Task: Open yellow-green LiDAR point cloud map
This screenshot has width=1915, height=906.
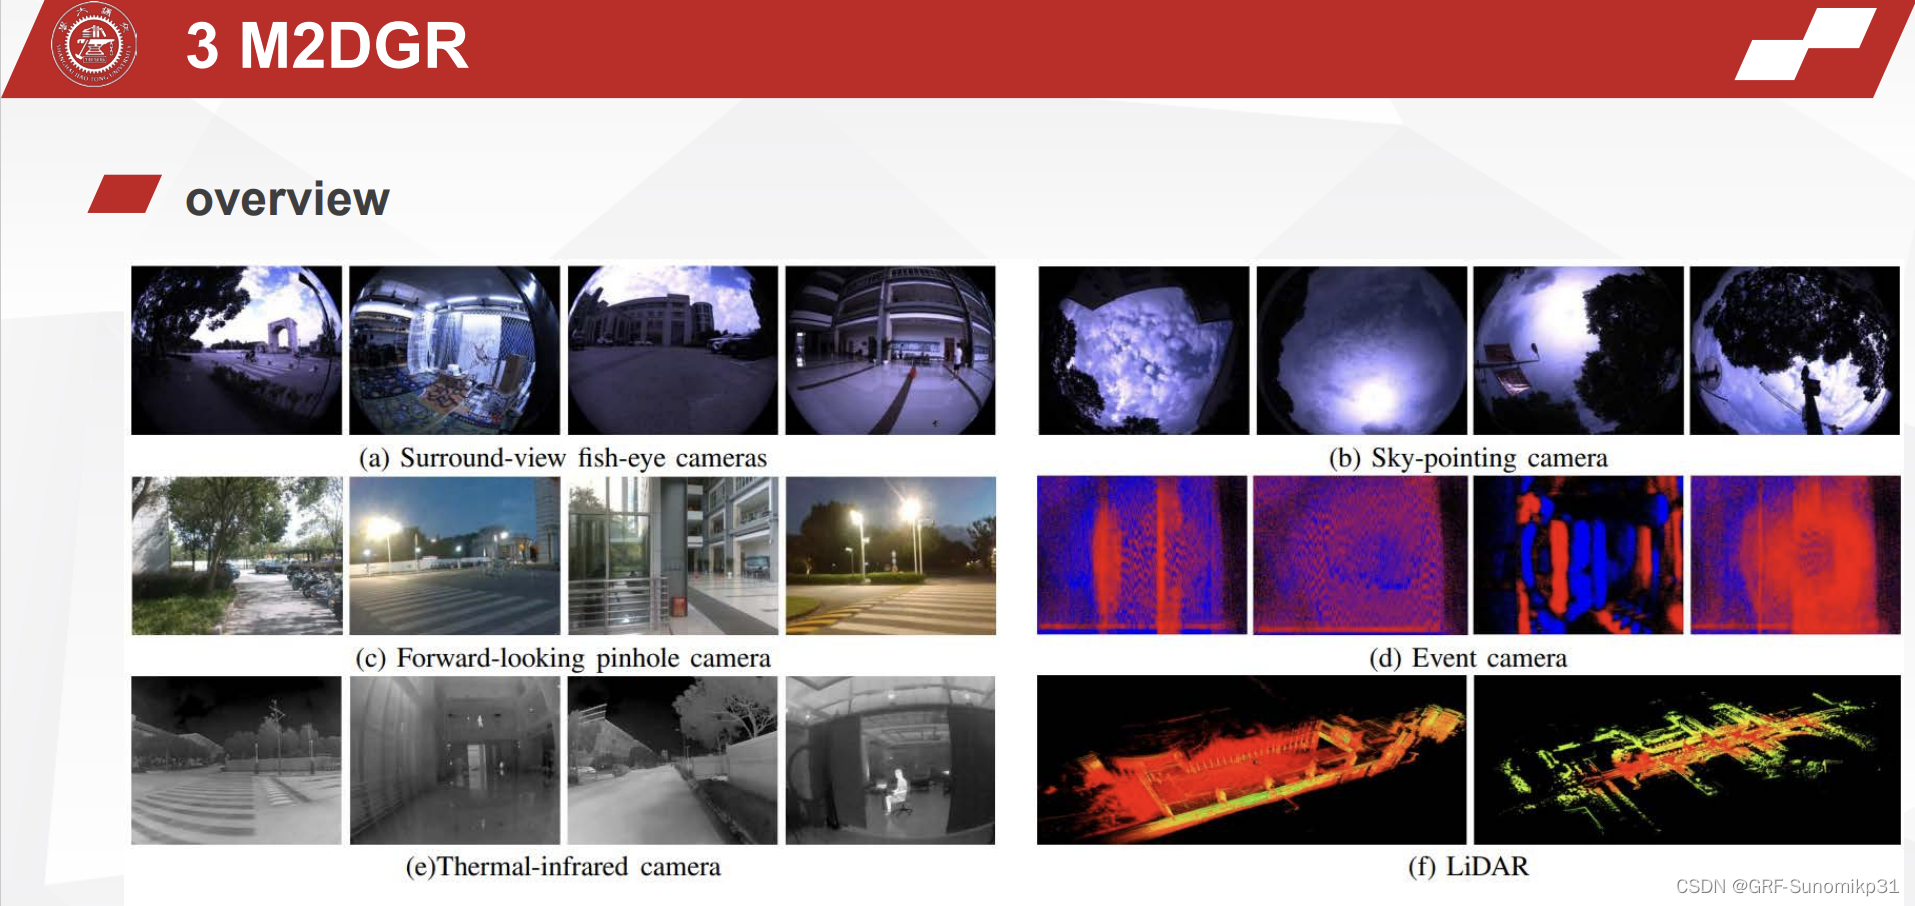Action: 1687,760
